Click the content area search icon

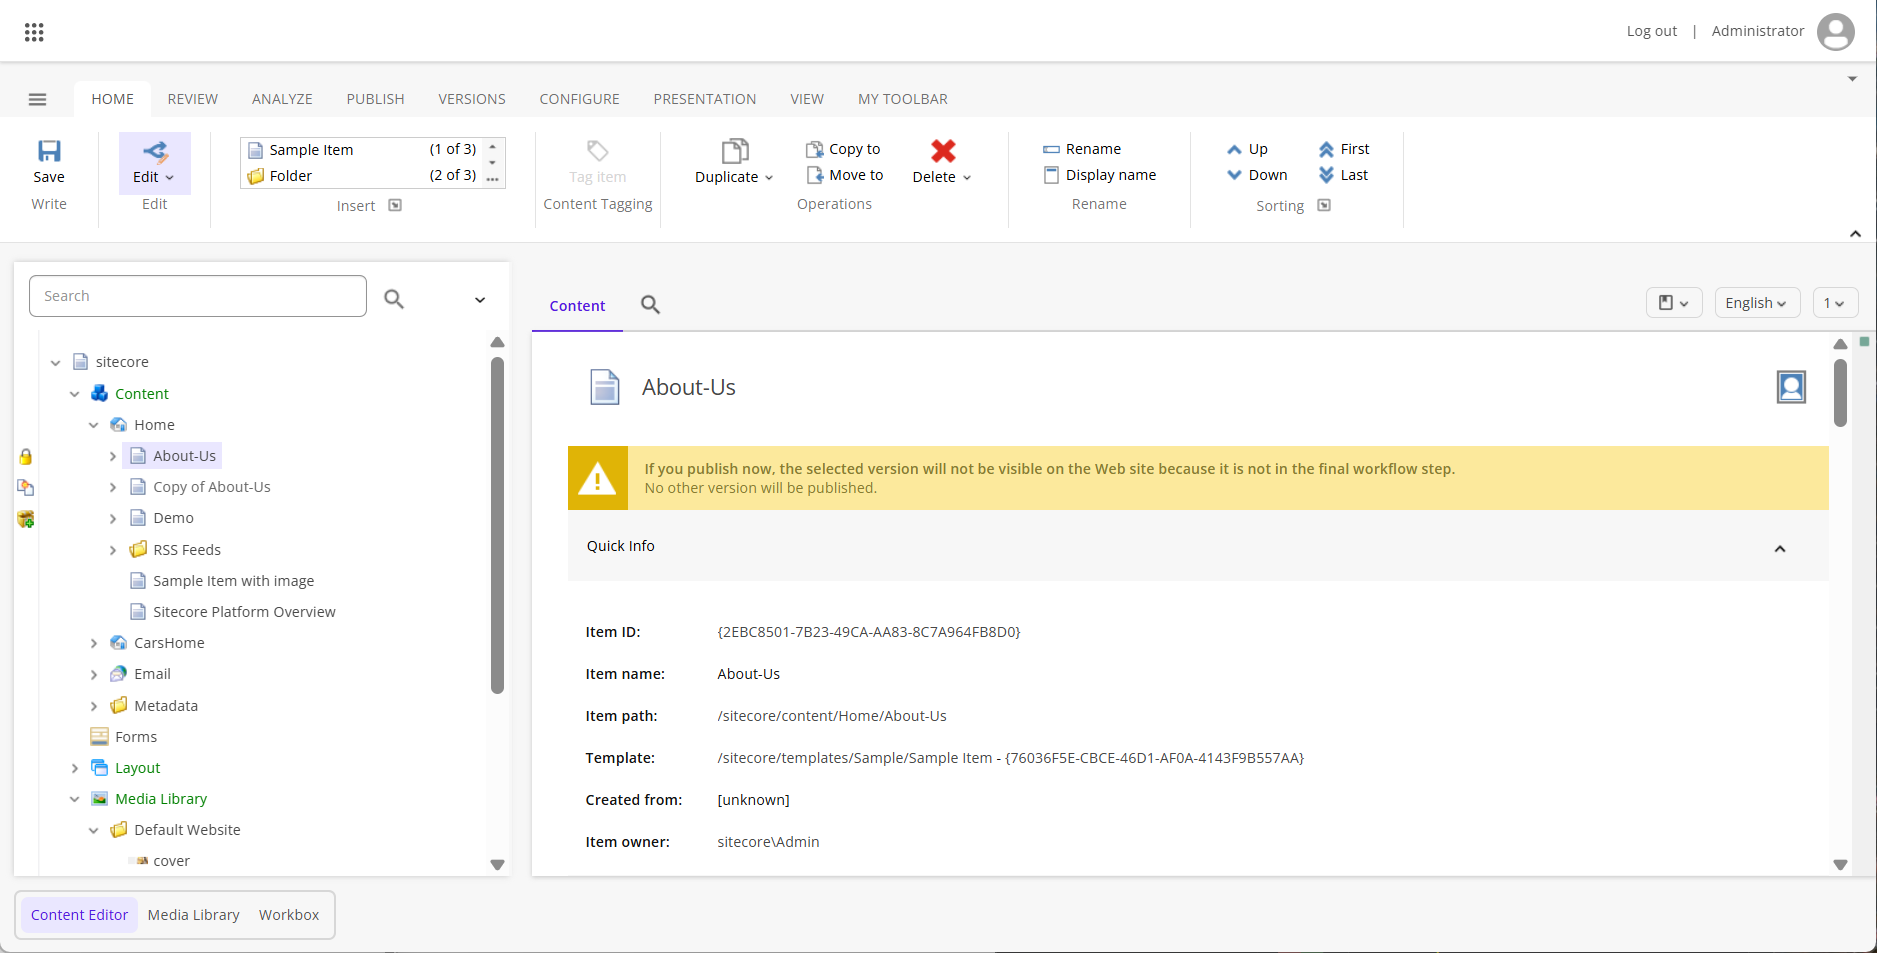coord(650,305)
